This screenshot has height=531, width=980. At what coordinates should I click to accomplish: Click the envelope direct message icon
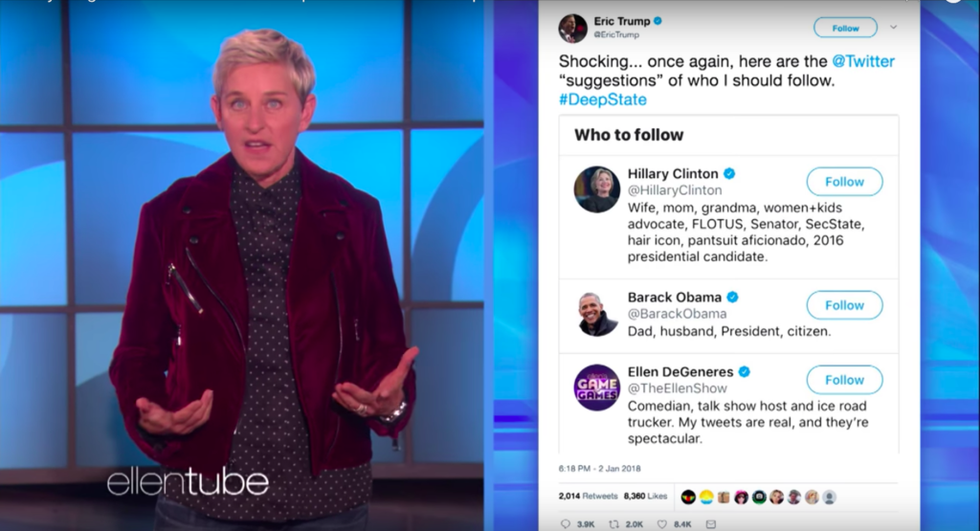coord(711,524)
